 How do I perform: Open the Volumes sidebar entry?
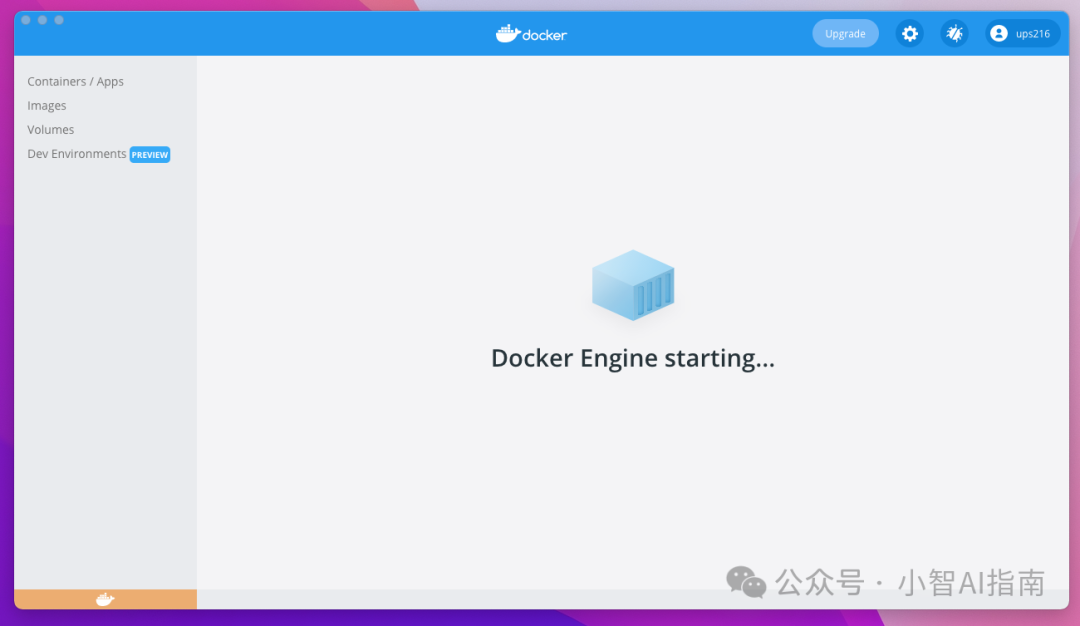[x=50, y=129]
